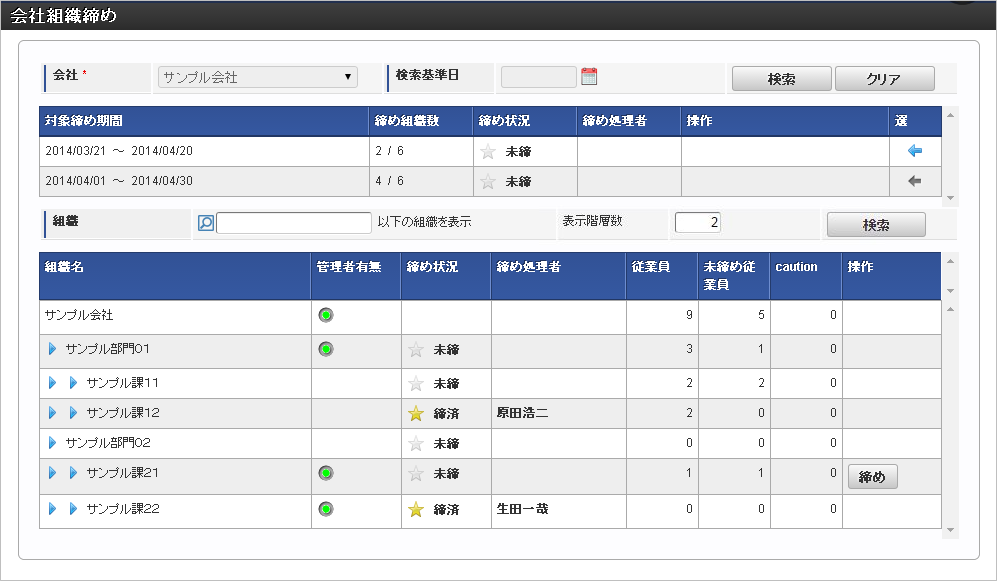Click the 2 / 6 closed organization count

pos(389,151)
